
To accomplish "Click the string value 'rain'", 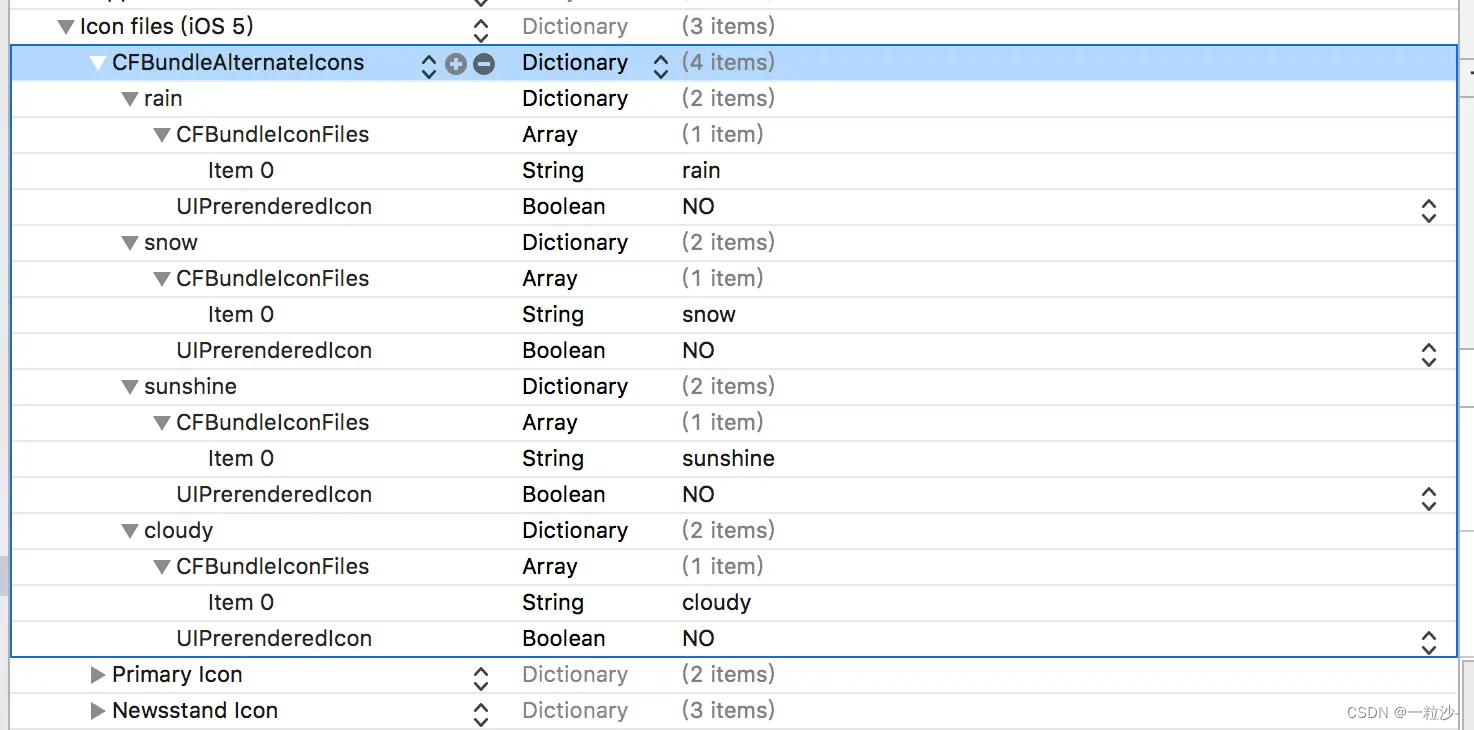I will click(x=701, y=171).
